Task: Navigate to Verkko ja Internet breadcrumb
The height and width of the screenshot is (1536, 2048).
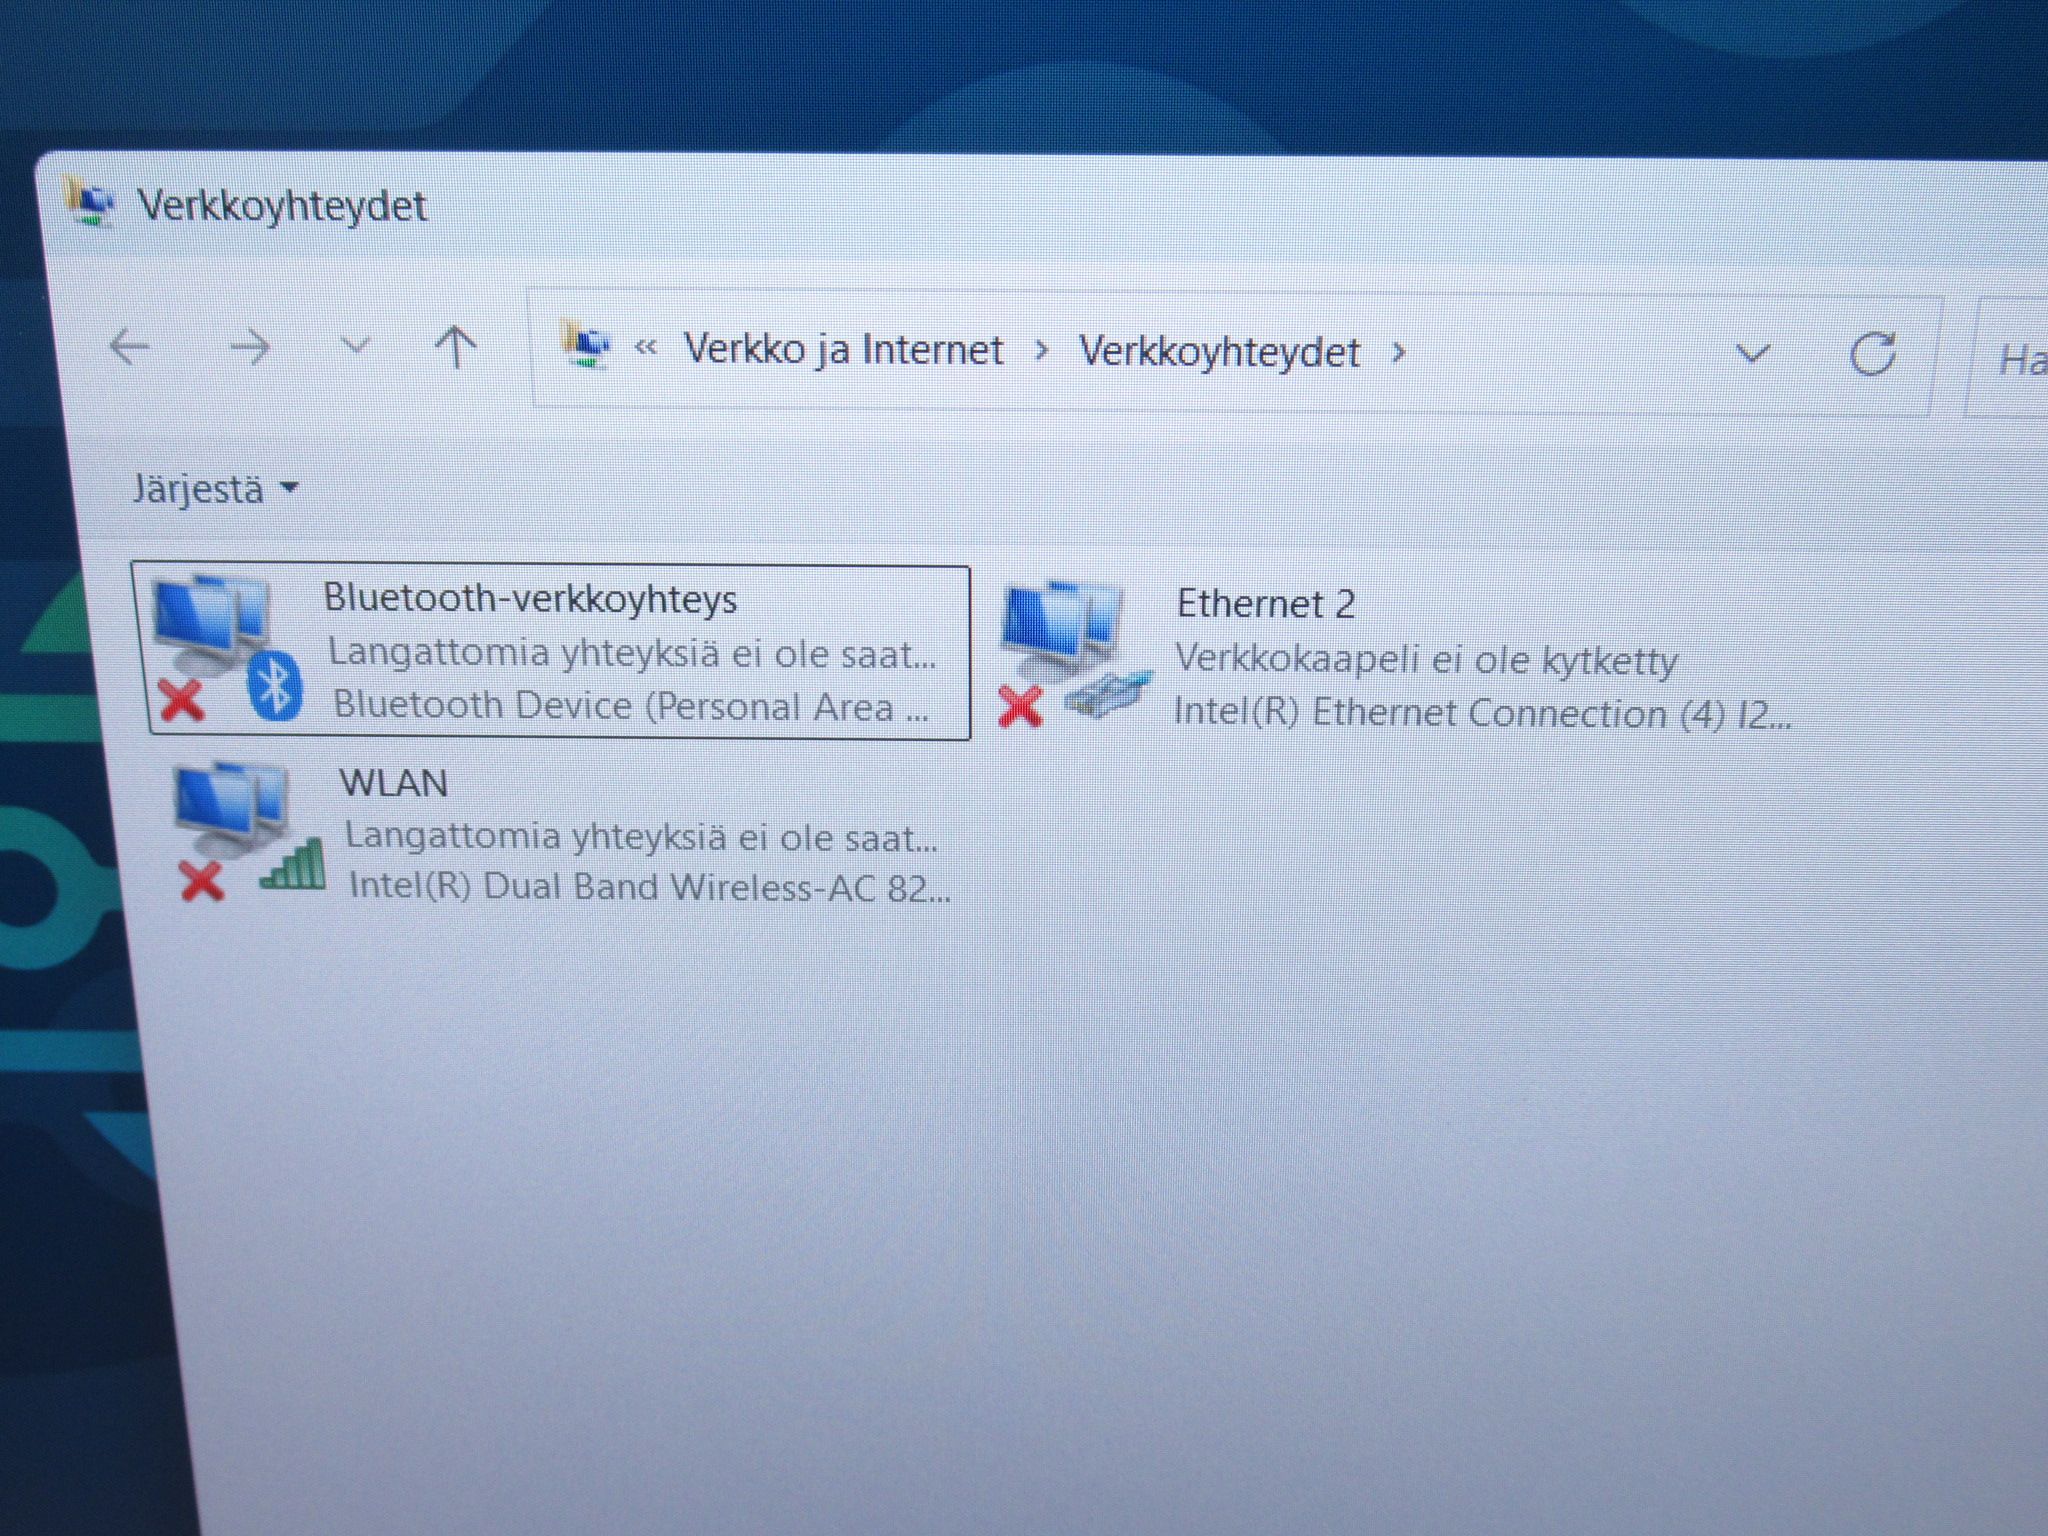Action: tap(843, 350)
